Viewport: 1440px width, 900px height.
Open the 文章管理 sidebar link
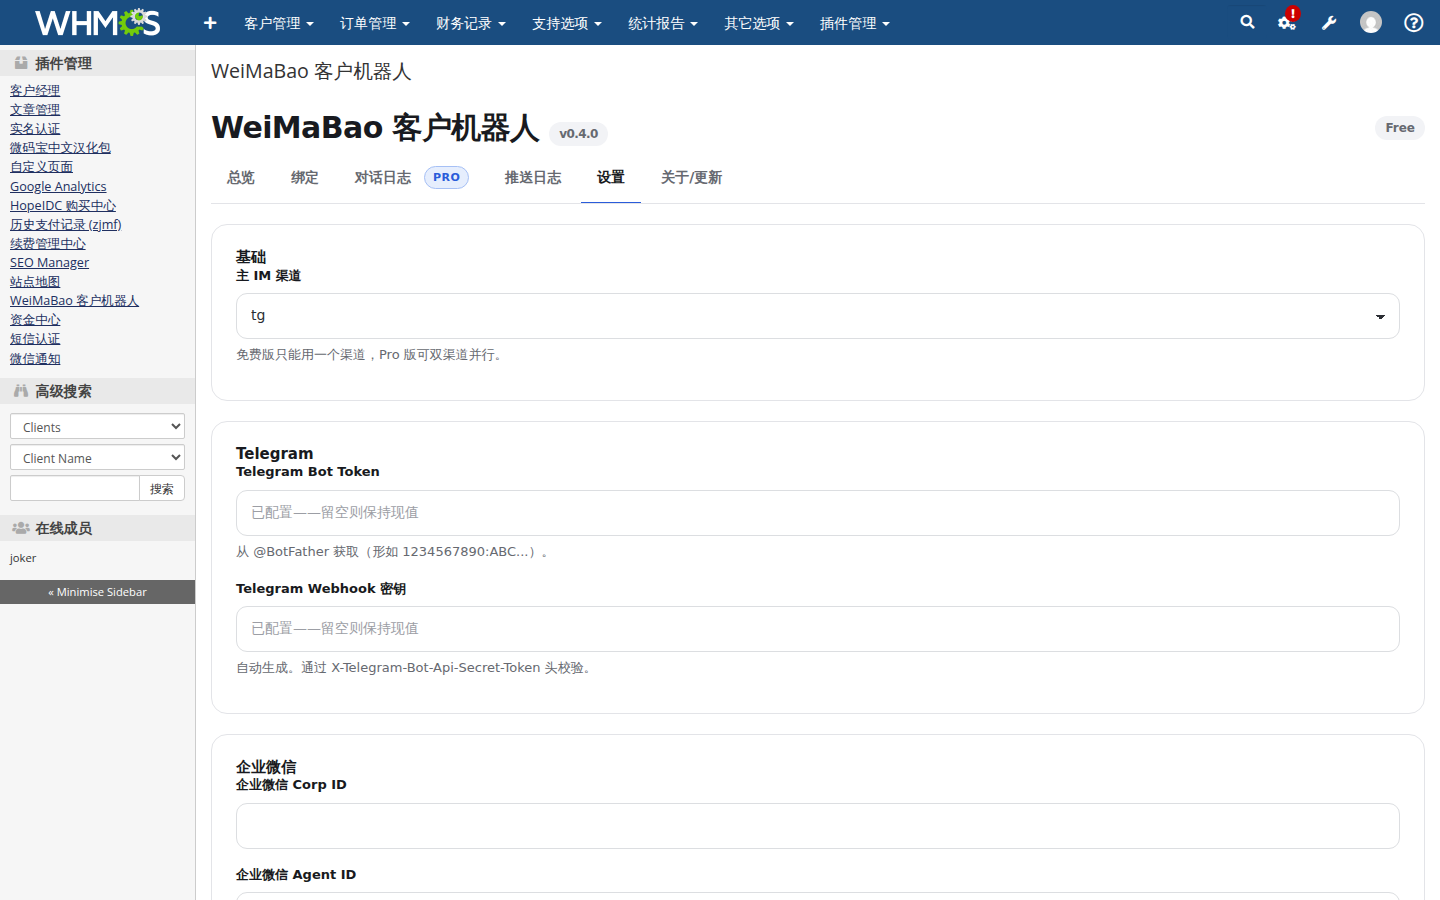point(35,109)
